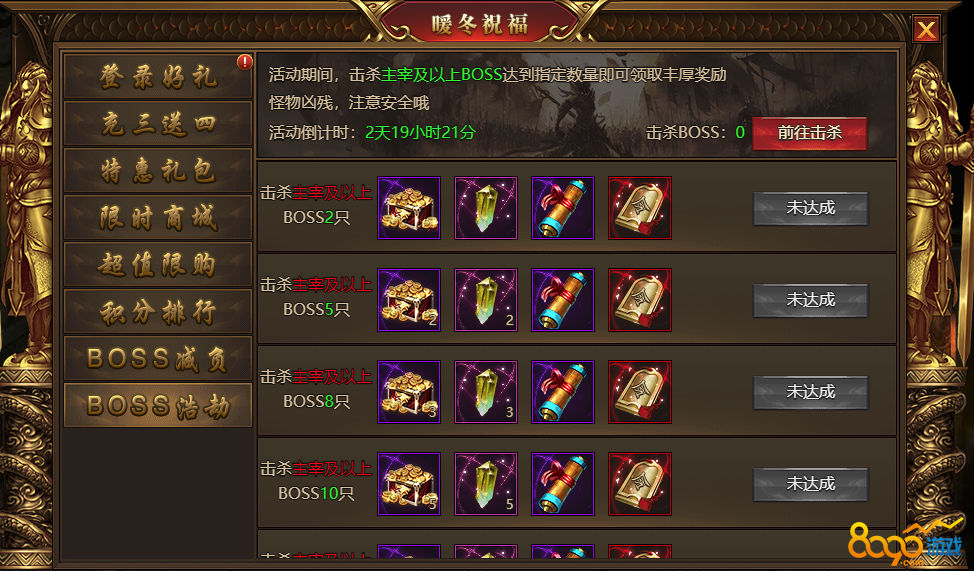This screenshot has width=974, height=571.
Task: Click the scroll reward in BOSS5只 row
Action: (563, 300)
